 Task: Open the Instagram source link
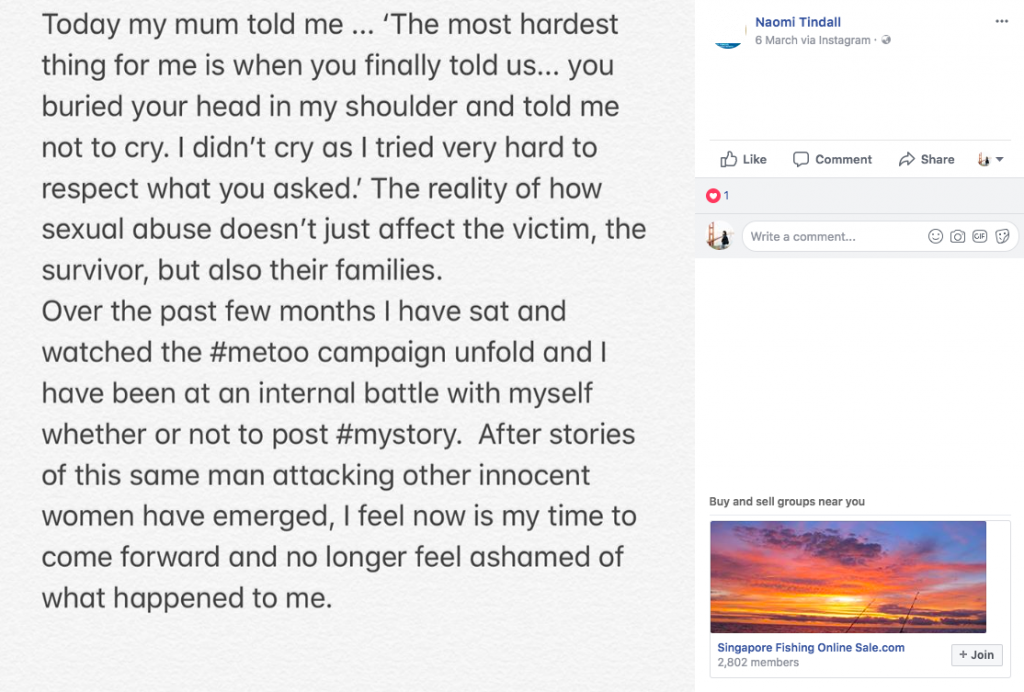pyautogui.click(x=846, y=40)
